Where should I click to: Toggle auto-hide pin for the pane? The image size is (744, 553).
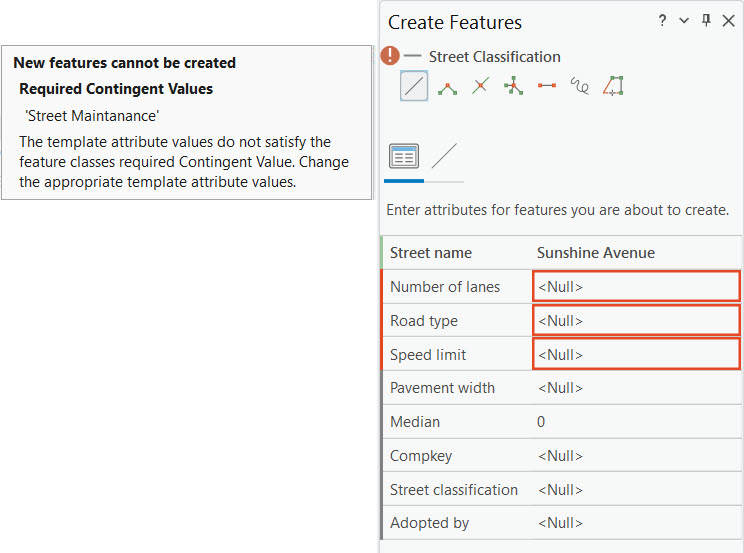click(x=706, y=21)
